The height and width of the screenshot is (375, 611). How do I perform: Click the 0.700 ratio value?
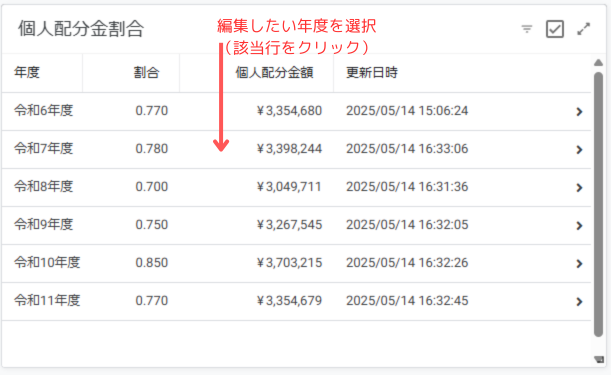click(152, 187)
